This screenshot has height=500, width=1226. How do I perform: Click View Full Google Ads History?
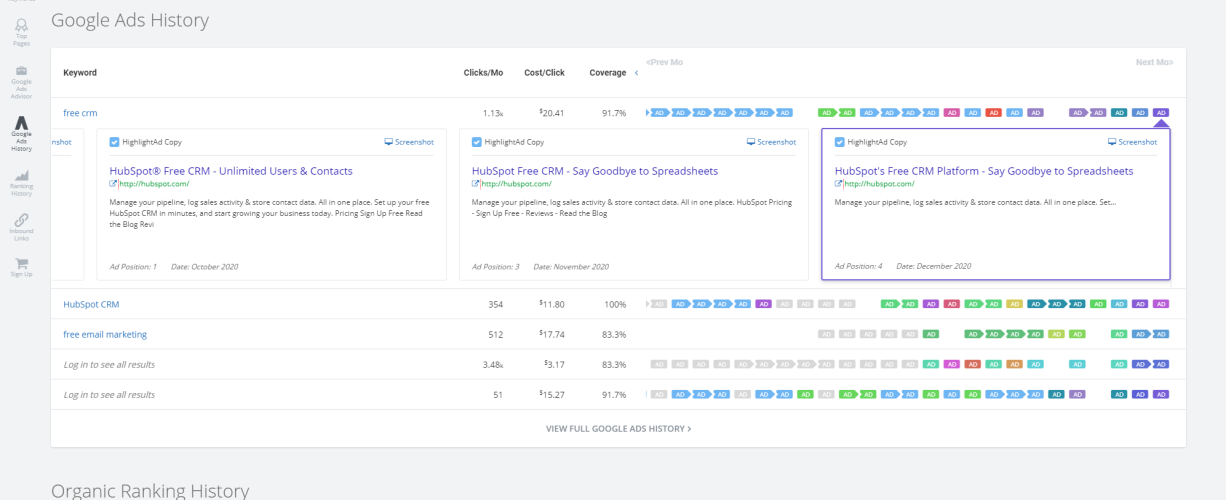pyautogui.click(x=618, y=428)
